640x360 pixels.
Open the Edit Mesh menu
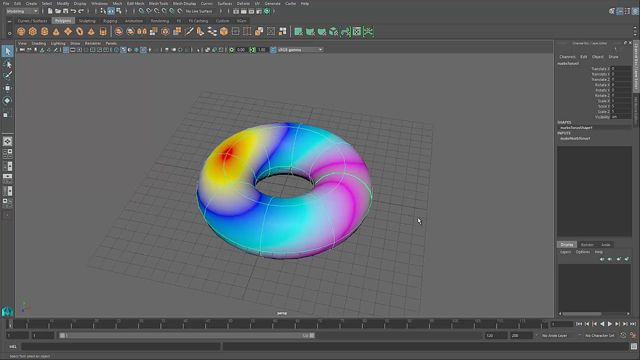click(136, 3)
